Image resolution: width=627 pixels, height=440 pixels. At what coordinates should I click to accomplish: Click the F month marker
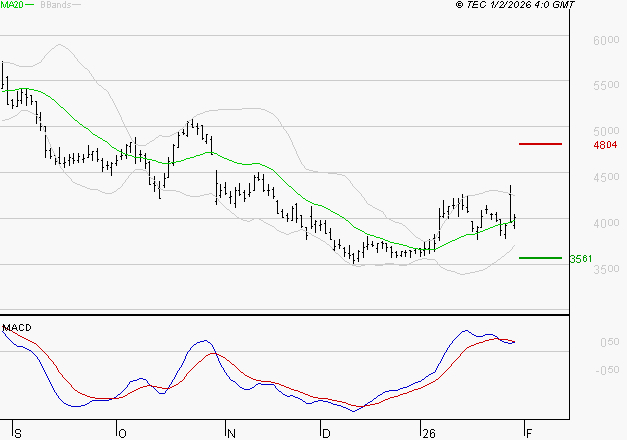point(529,433)
